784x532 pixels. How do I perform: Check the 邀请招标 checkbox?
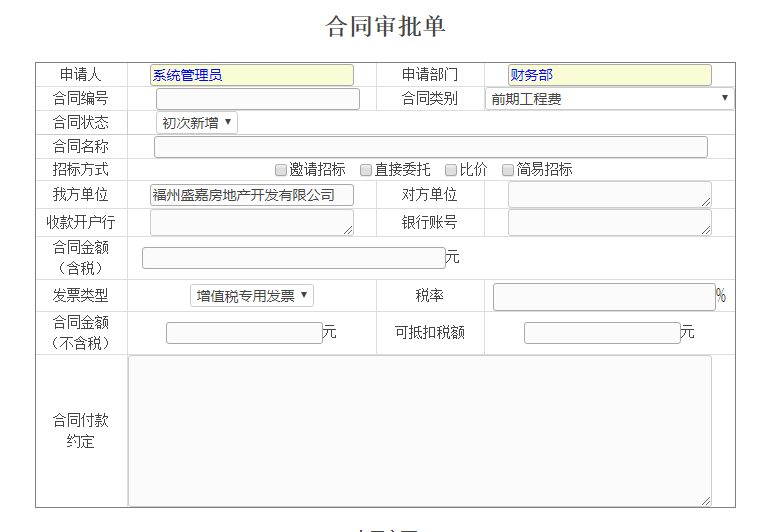tap(282, 170)
